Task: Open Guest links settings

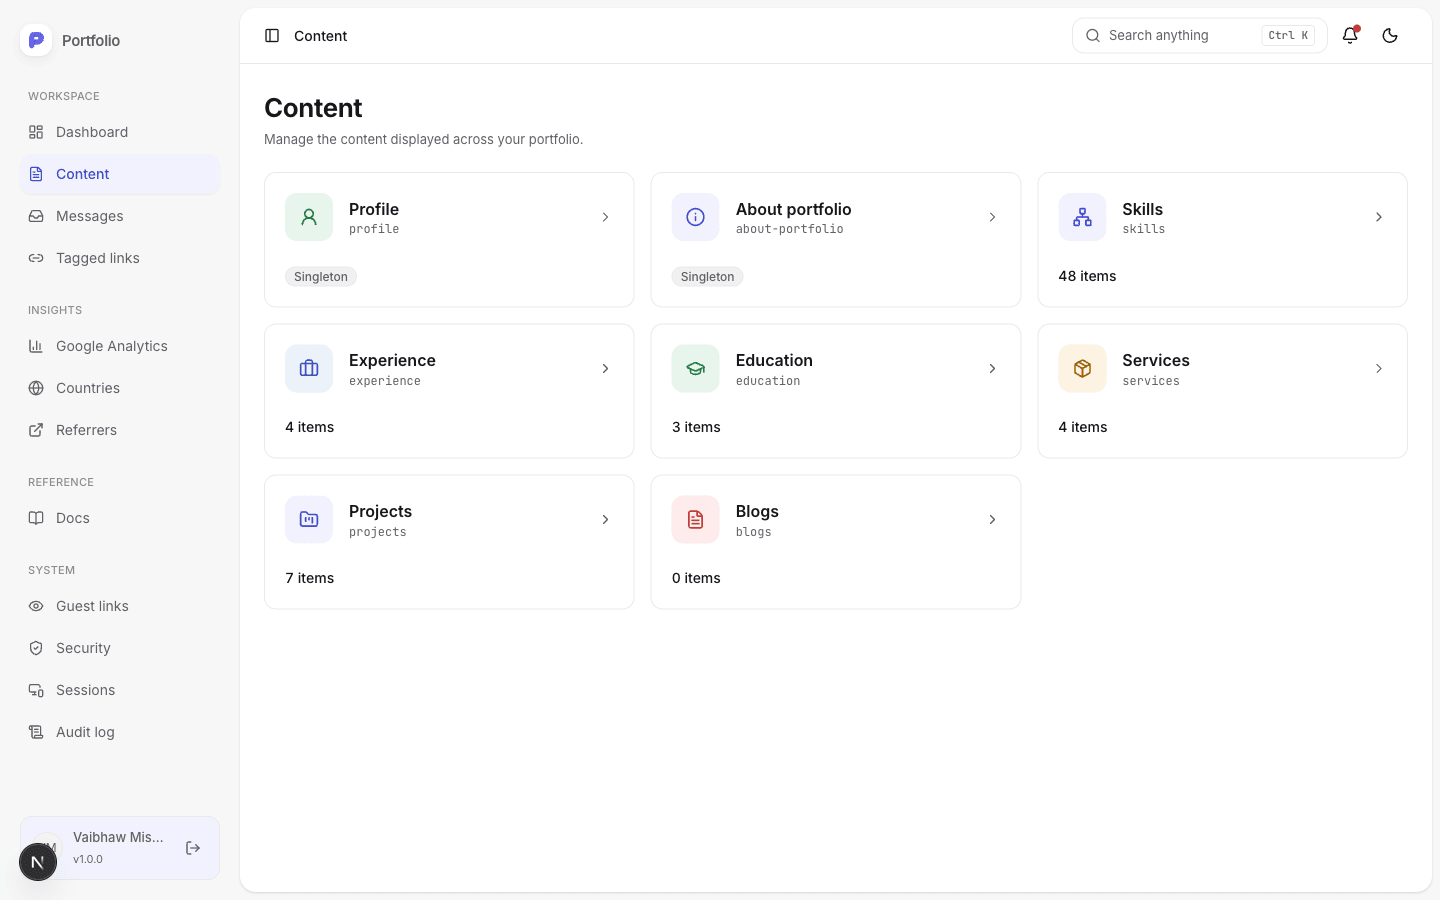Action: pyautogui.click(x=120, y=606)
